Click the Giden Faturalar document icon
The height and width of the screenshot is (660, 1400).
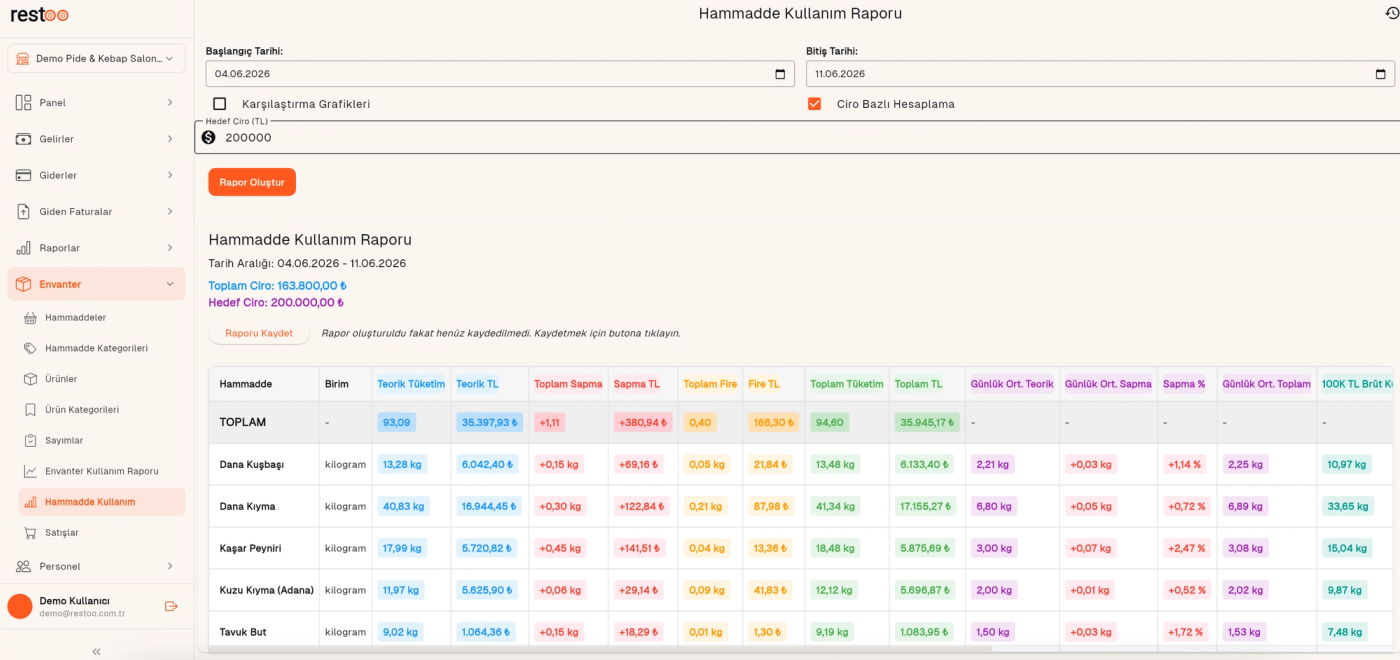(23, 211)
